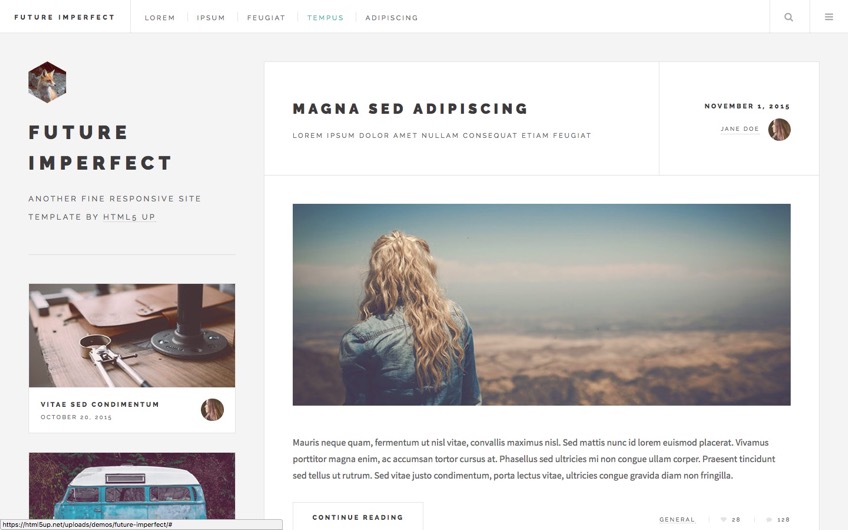Select the Adipiscing nav item

[x=392, y=18]
